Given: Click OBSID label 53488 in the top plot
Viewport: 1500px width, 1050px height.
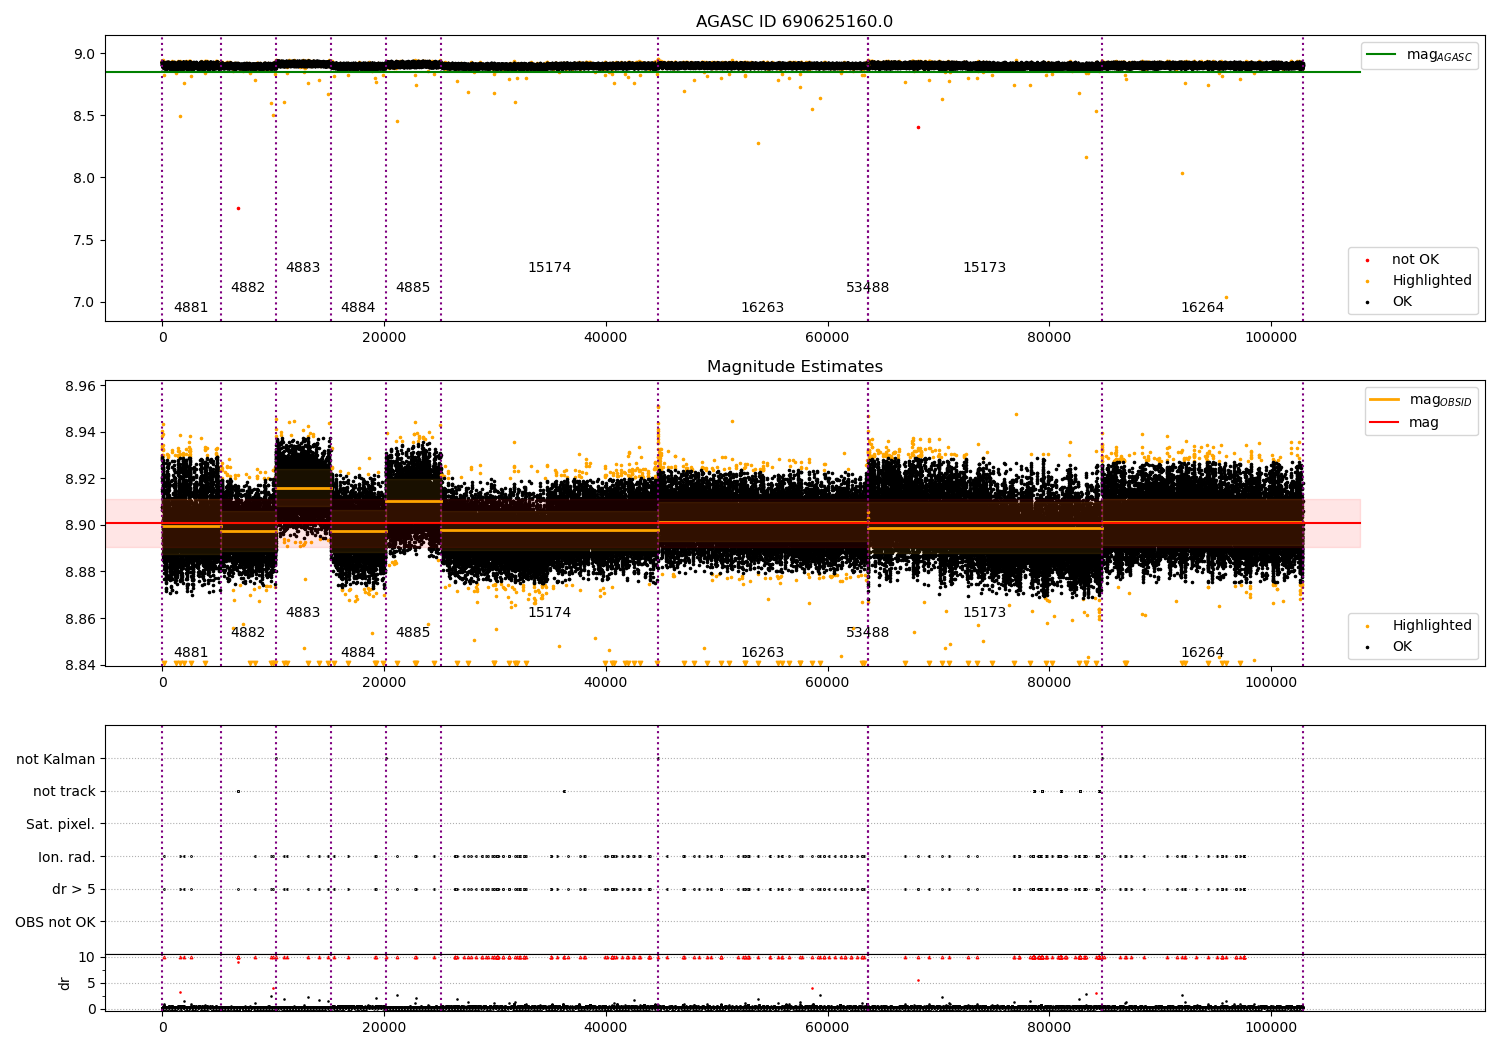Looking at the screenshot, I should point(868,288).
